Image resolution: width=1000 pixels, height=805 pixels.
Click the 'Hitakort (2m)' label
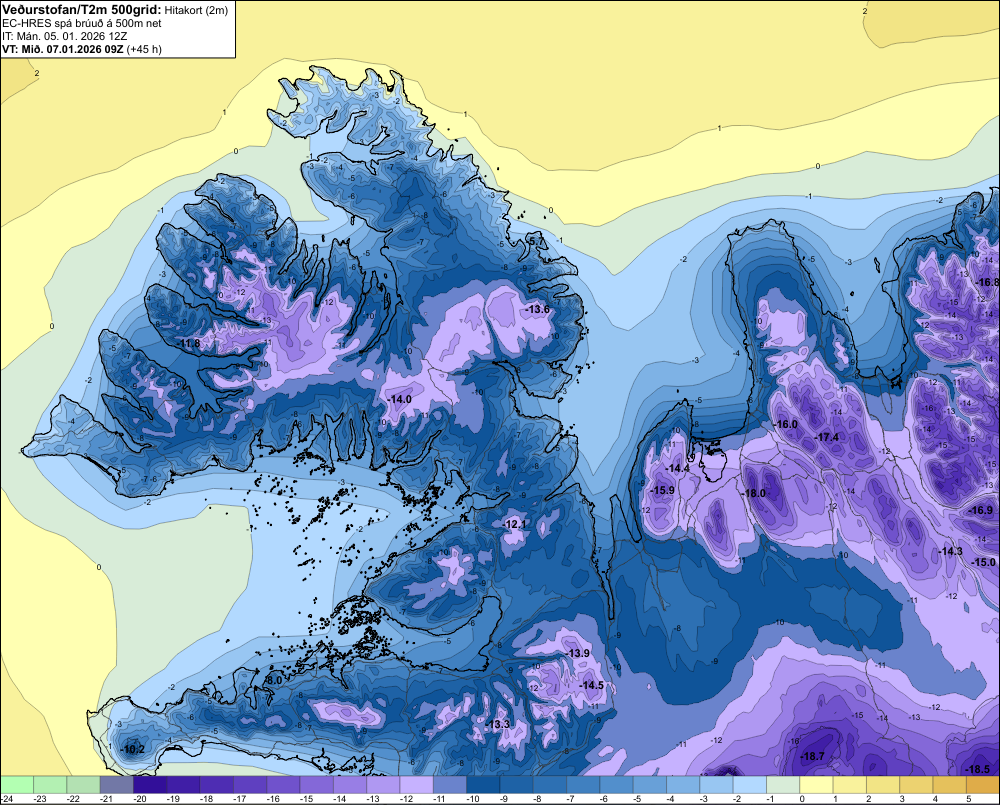(195, 10)
